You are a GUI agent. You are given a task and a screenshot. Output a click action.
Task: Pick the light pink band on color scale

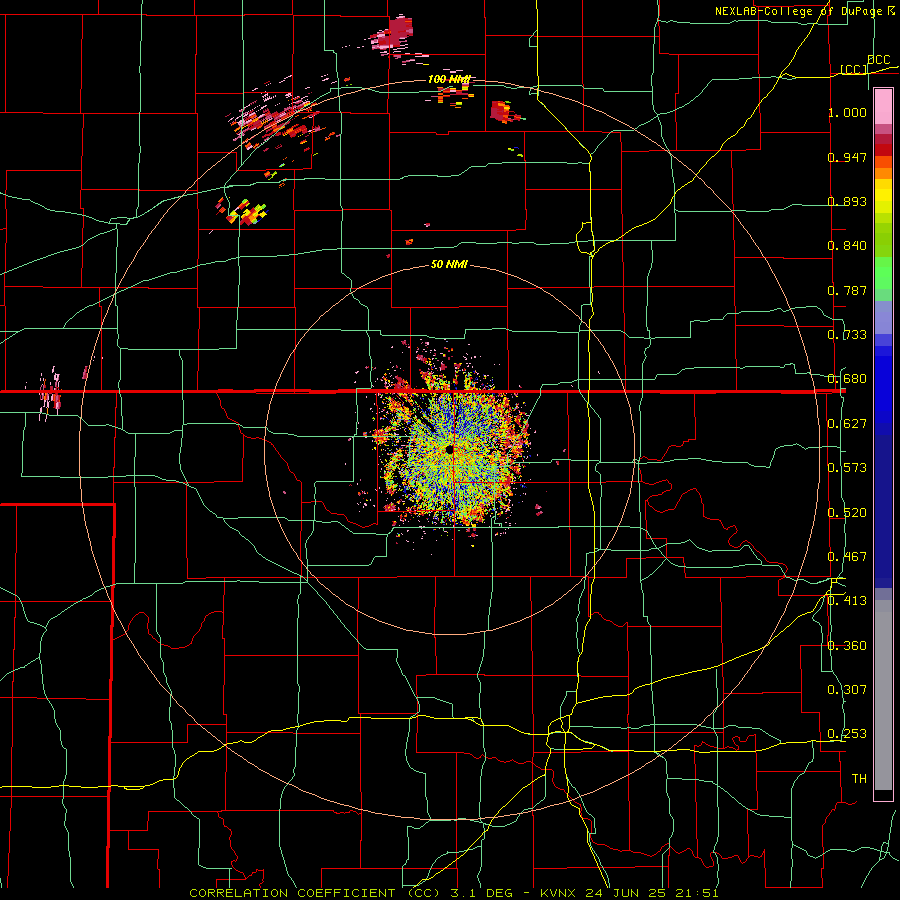coord(883,107)
